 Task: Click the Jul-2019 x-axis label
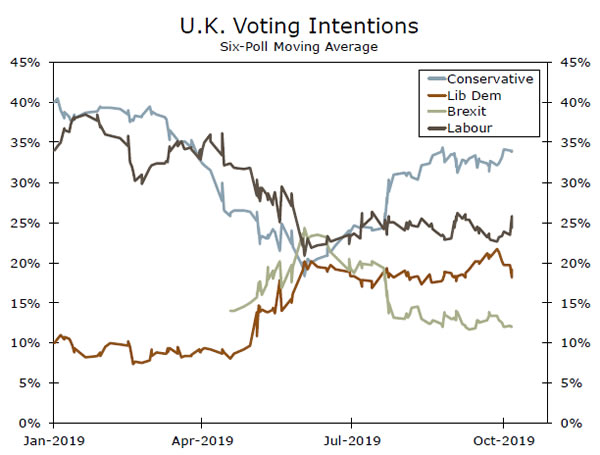tap(351, 439)
